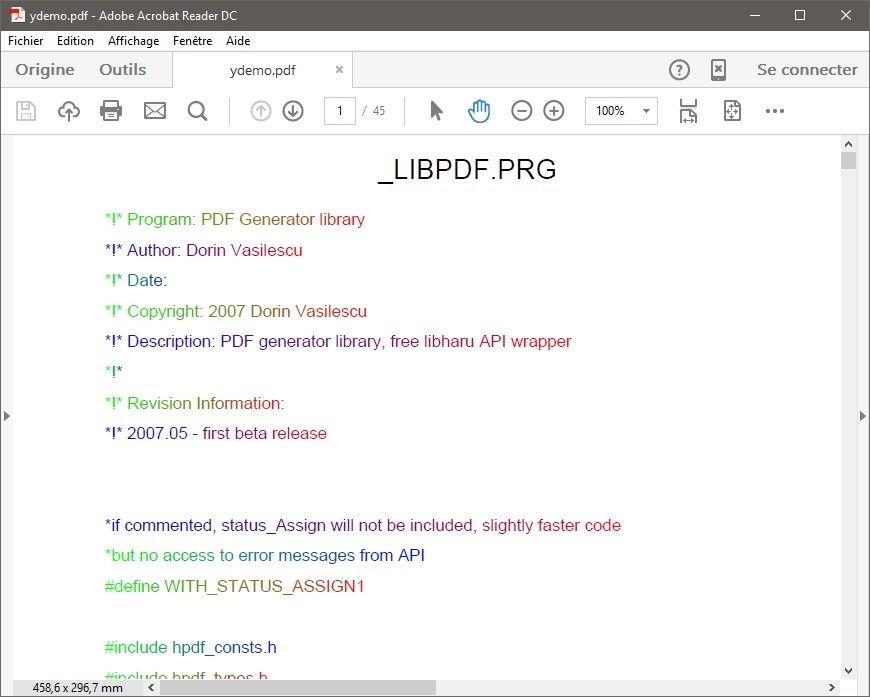This screenshot has height=697, width=870.
Task: Click the Date: line
Action: (x=136, y=281)
